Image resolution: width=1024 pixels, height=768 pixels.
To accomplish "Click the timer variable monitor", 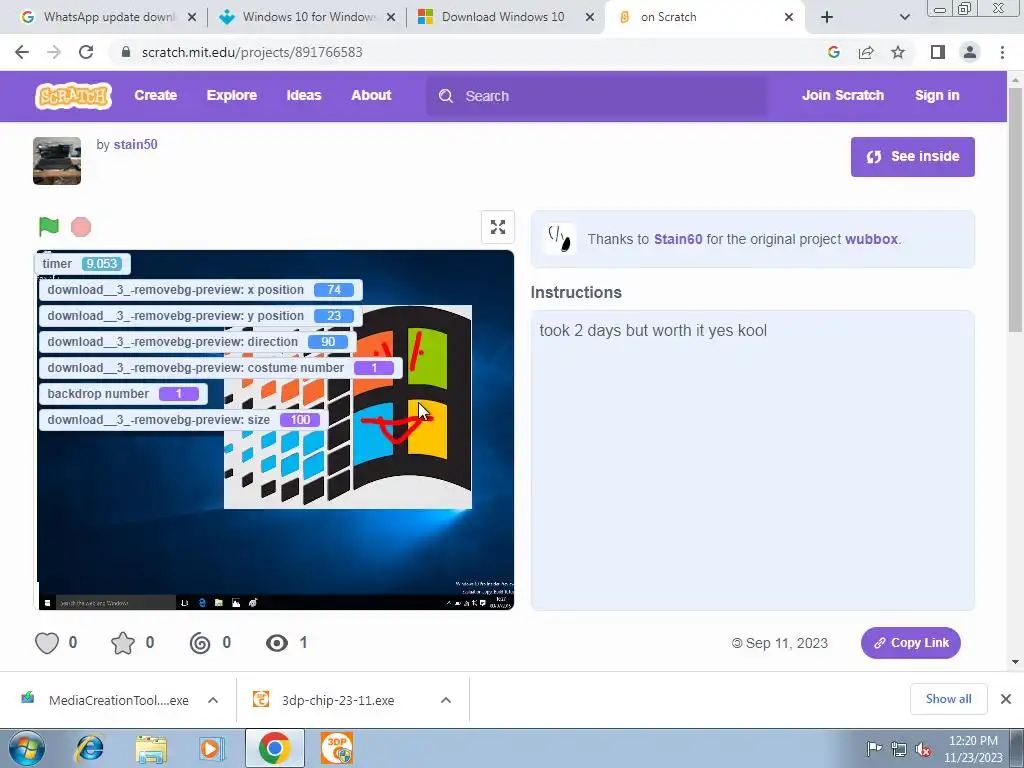I will tap(82, 264).
